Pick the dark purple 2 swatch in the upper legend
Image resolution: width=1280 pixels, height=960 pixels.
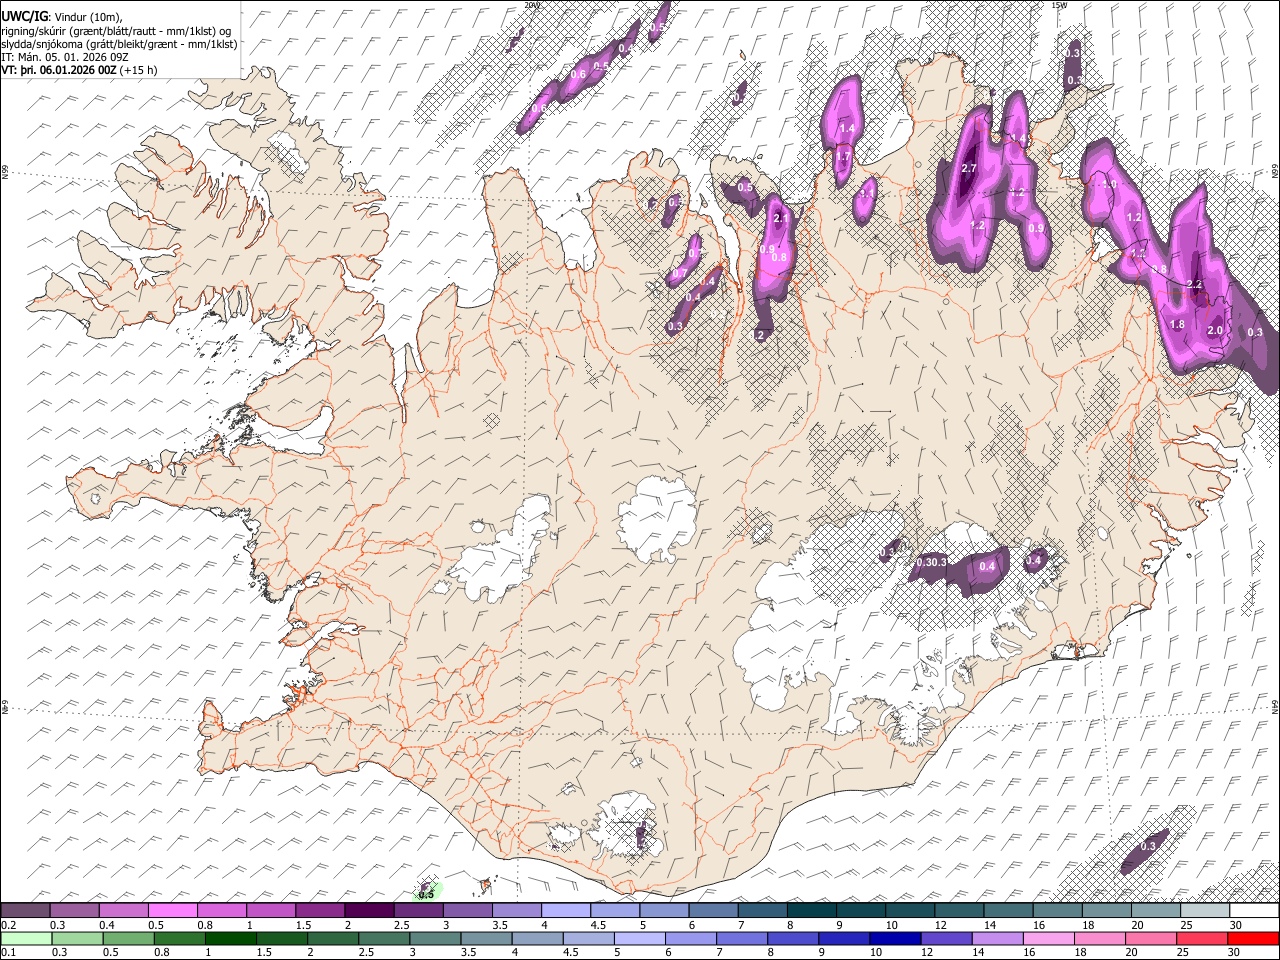tap(368, 910)
